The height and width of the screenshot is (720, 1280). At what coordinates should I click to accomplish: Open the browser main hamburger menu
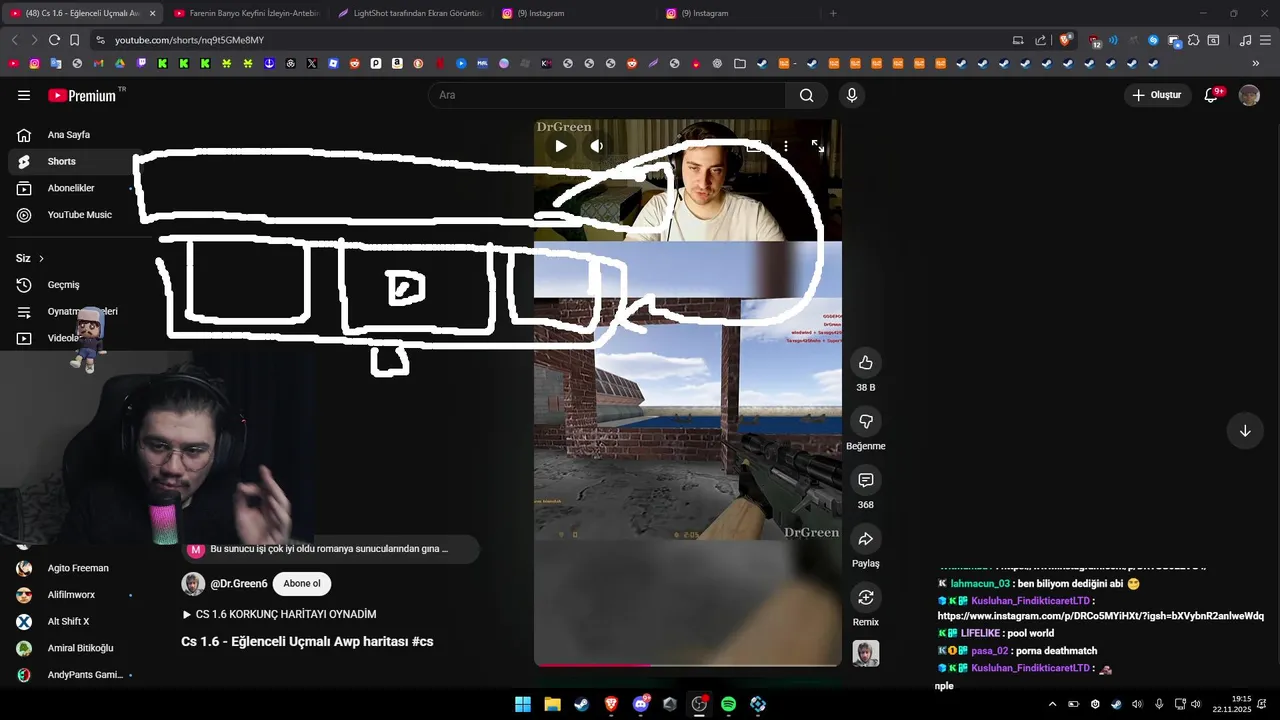click(x=1264, y=40)
